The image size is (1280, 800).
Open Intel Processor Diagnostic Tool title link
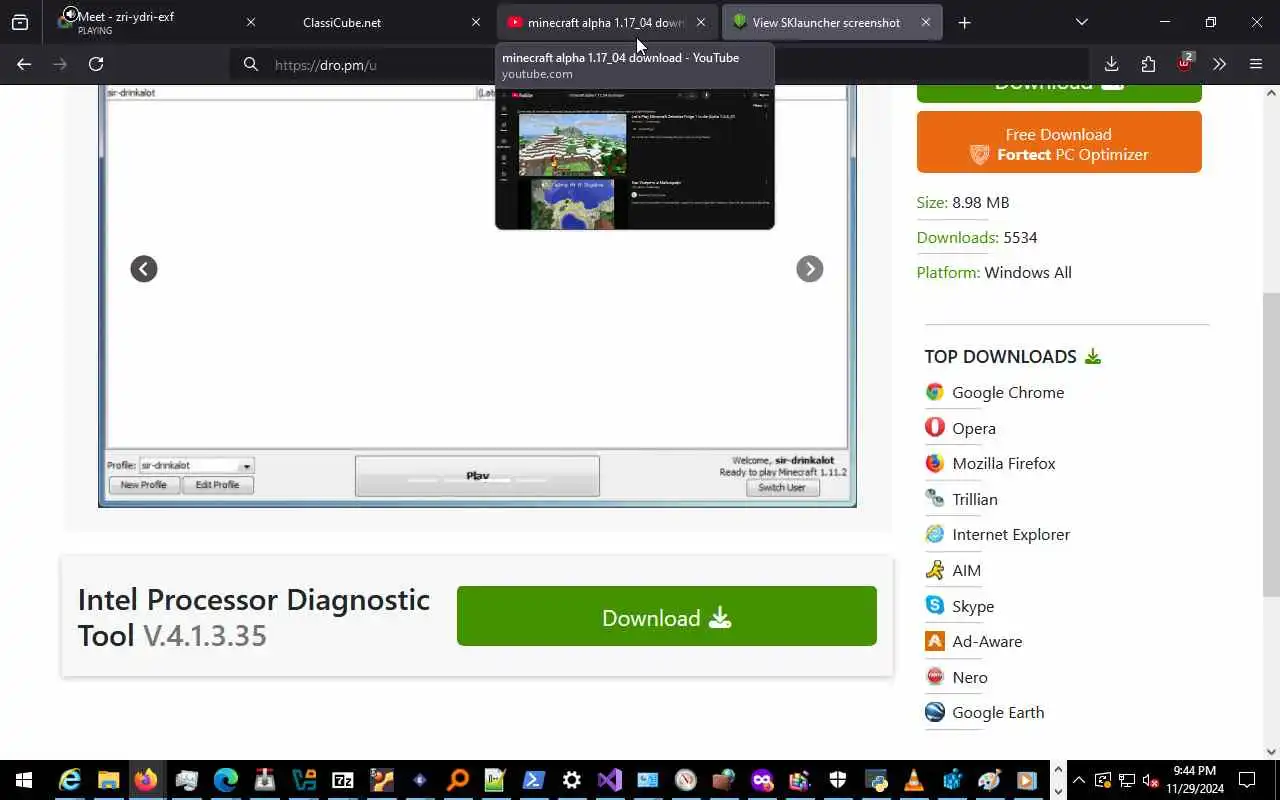point(254,617)
